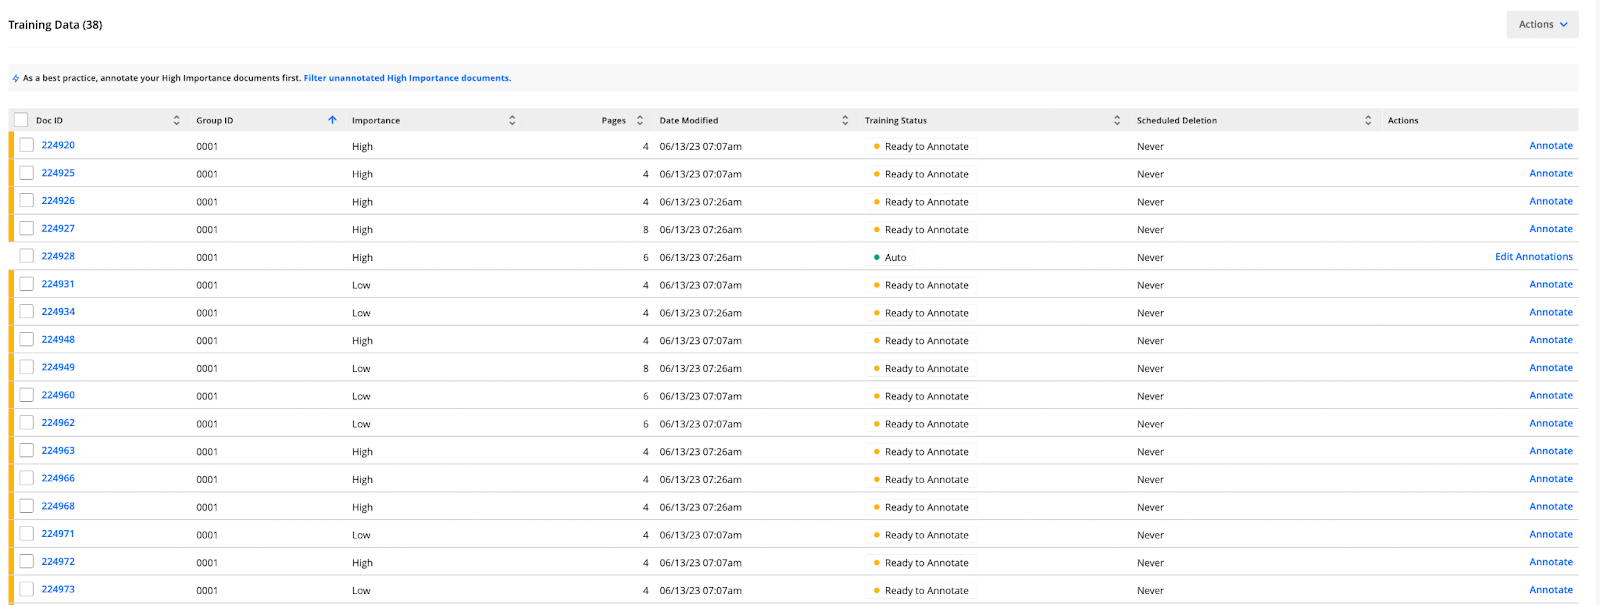
Task: Open document 224934 link
Action: (58, 312)
